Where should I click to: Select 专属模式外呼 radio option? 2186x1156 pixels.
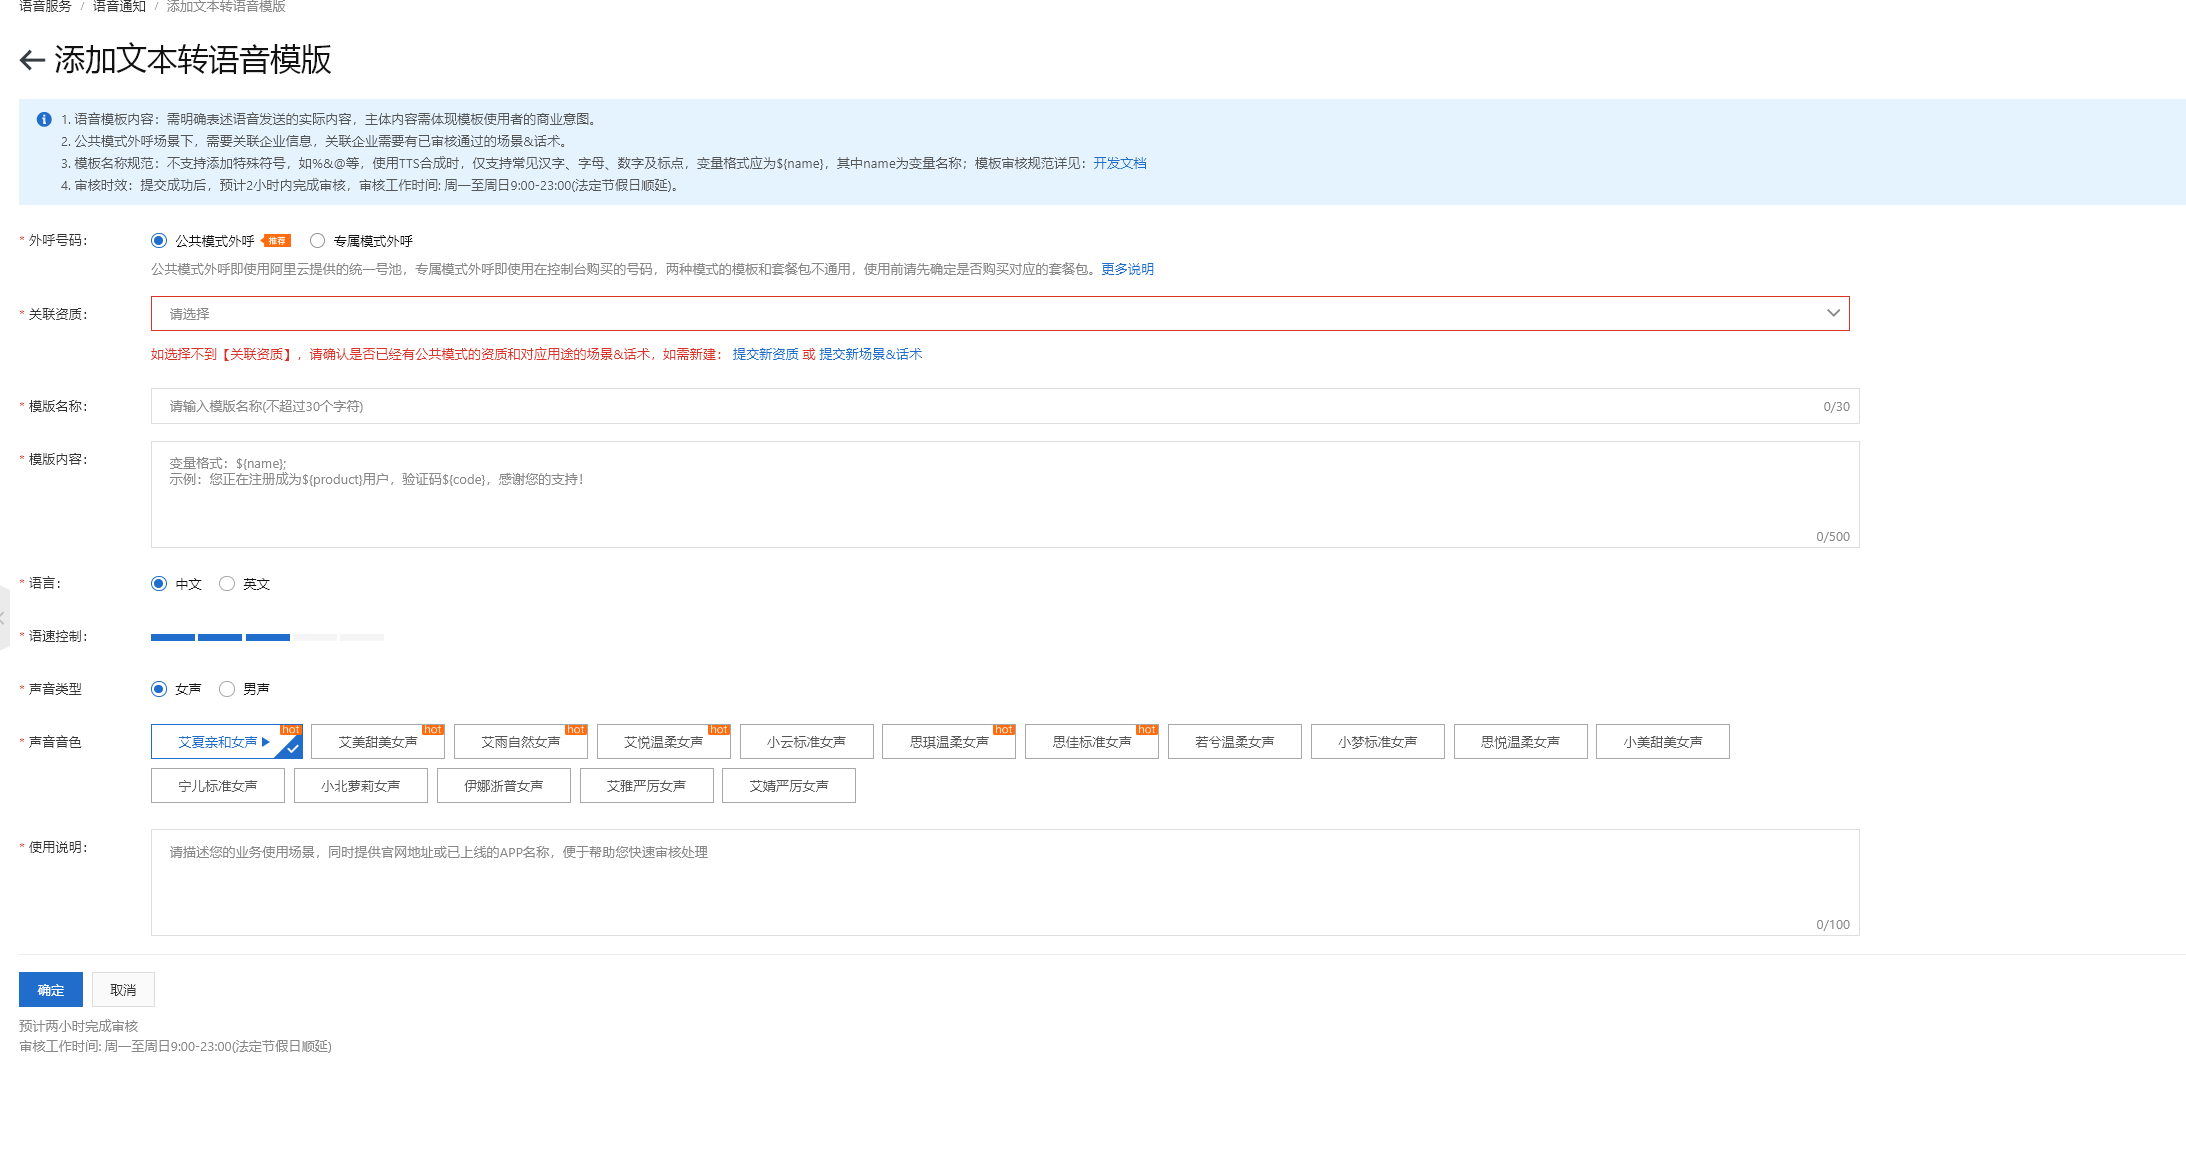pos(318,241)
